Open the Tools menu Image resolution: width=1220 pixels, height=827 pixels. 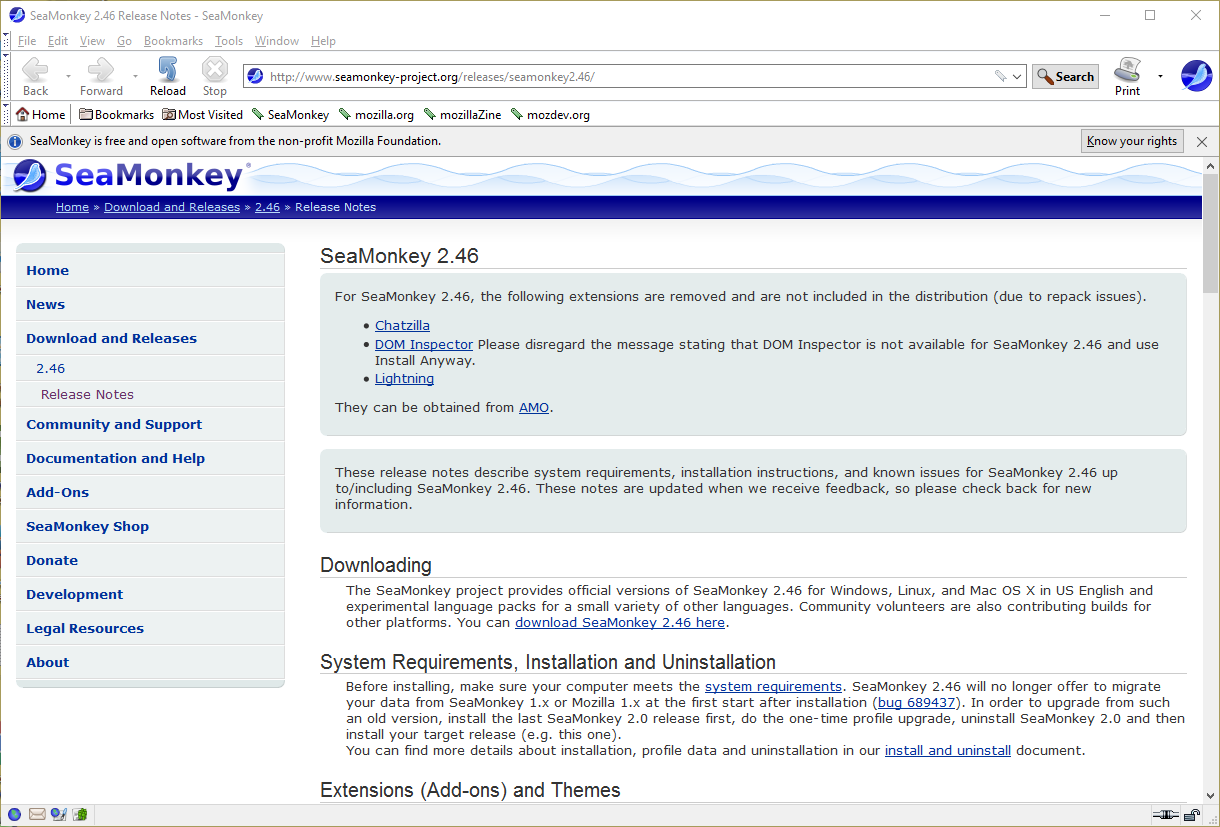coord(229,41)
